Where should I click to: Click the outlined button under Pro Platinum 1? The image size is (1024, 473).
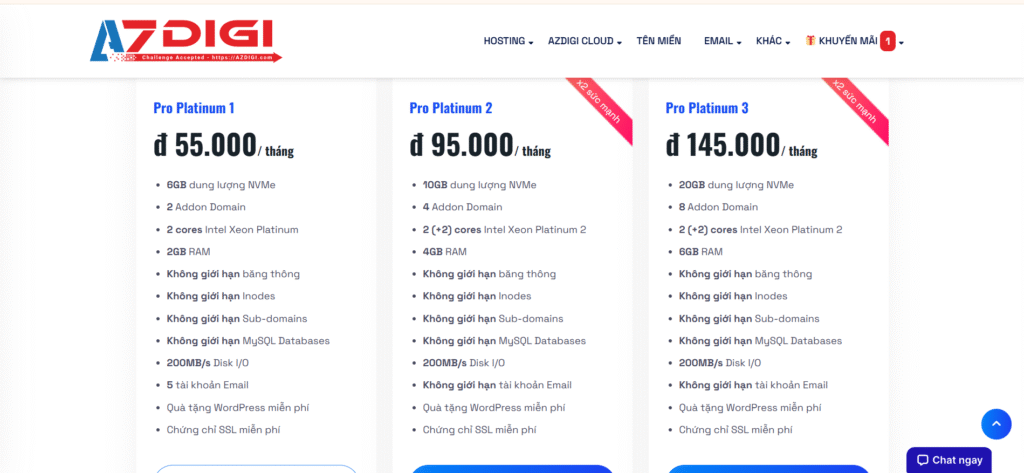[x=256, y=469]
